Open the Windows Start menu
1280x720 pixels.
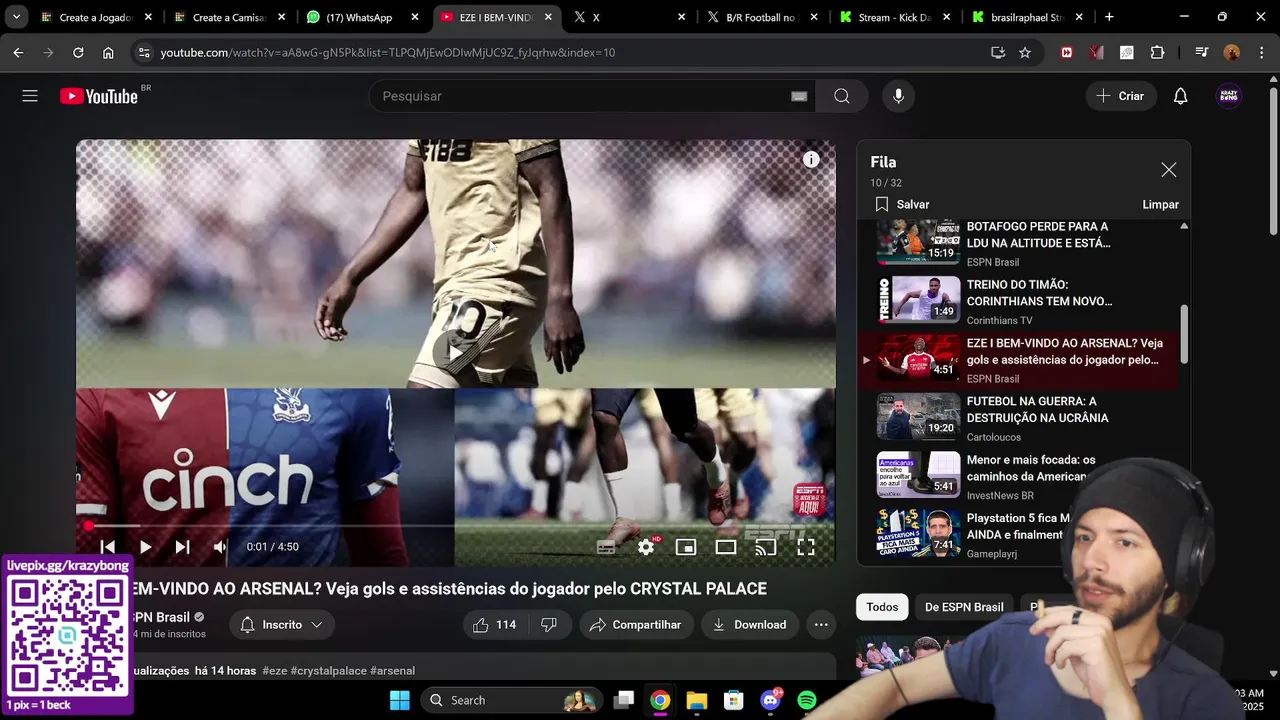pos(399,700)
